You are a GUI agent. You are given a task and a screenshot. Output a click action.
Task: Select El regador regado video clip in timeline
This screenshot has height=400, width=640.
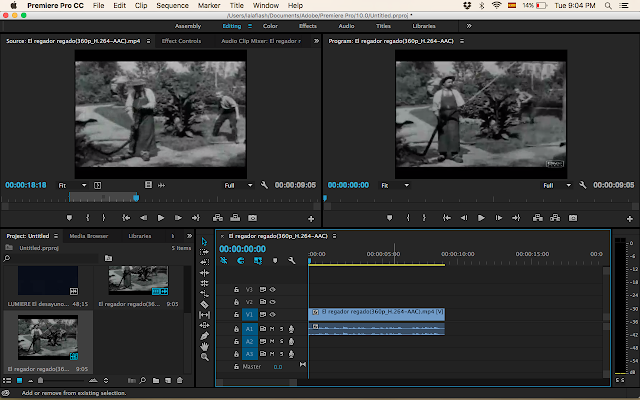(x=377, y=314)
